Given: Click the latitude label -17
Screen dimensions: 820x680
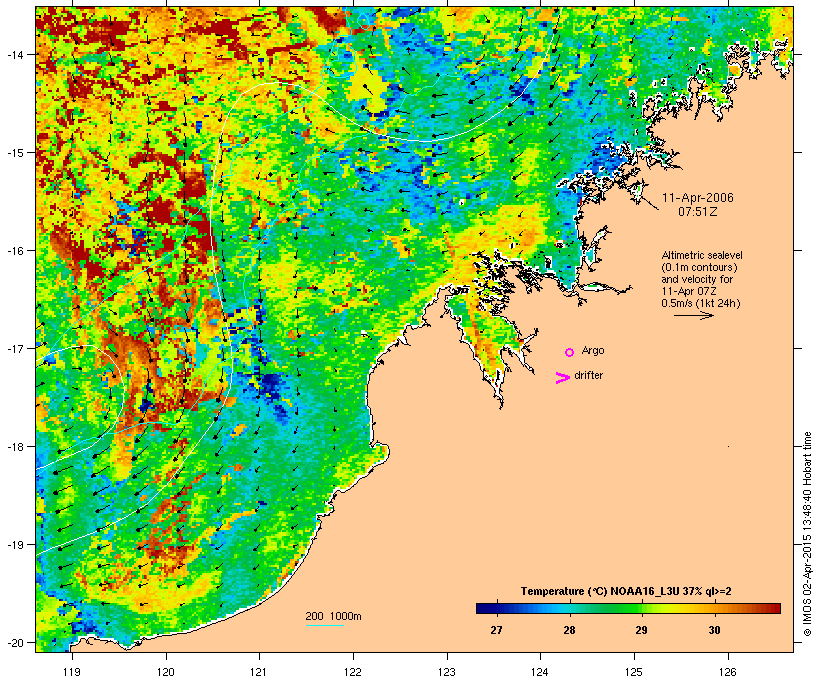Looking at the screenshot, I should [x=14, y=348].
